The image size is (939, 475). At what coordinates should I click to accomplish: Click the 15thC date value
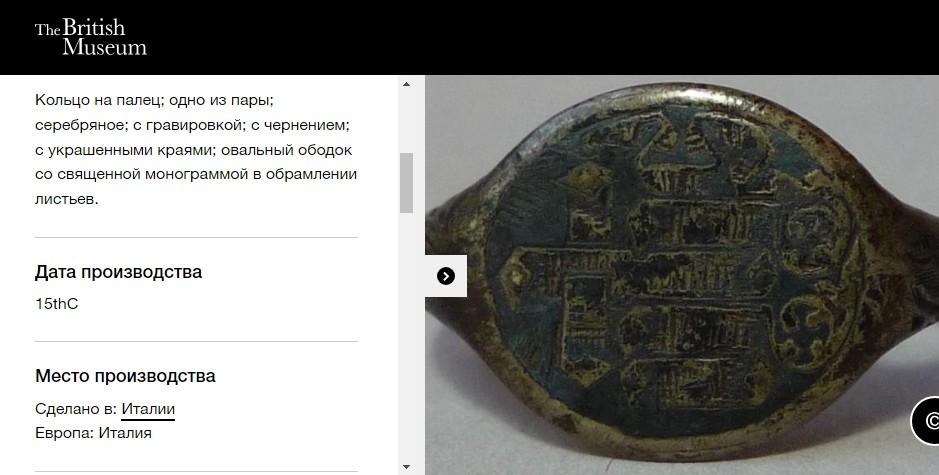(x=56, y=304)
